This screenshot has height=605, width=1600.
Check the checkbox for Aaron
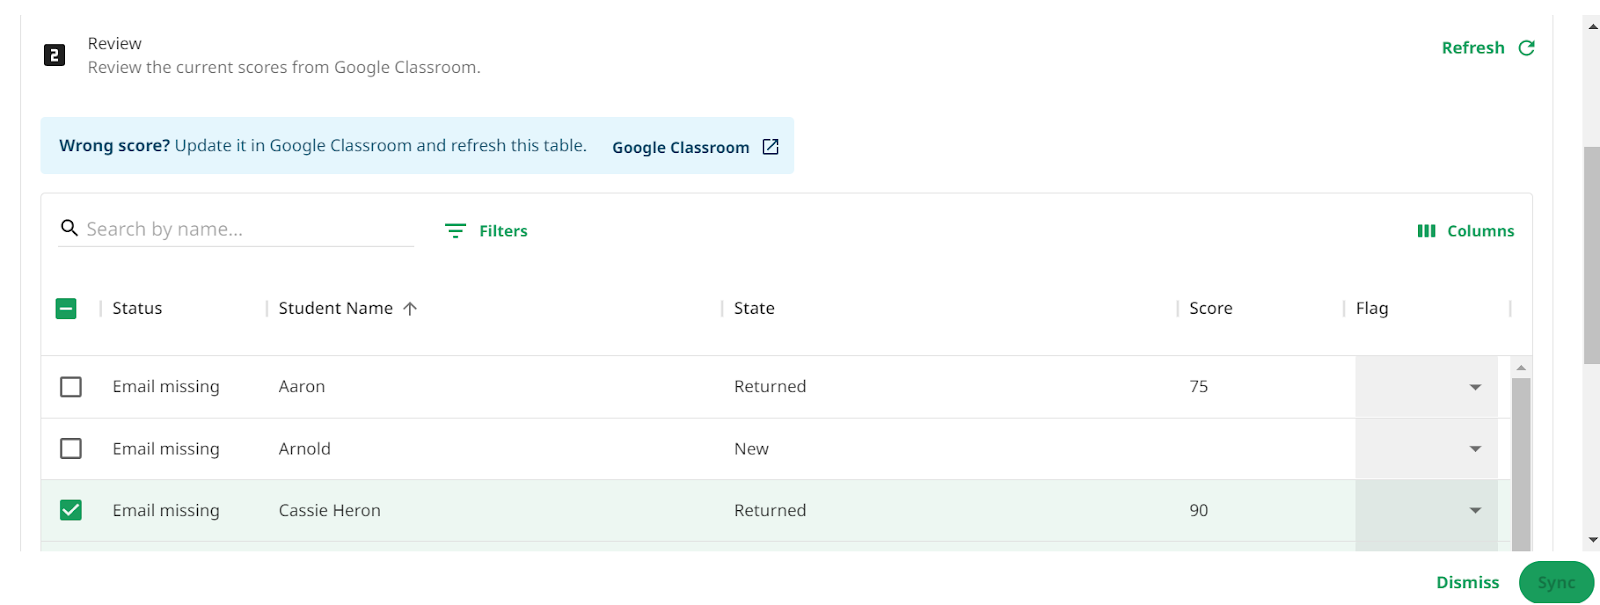pos(71,387)
